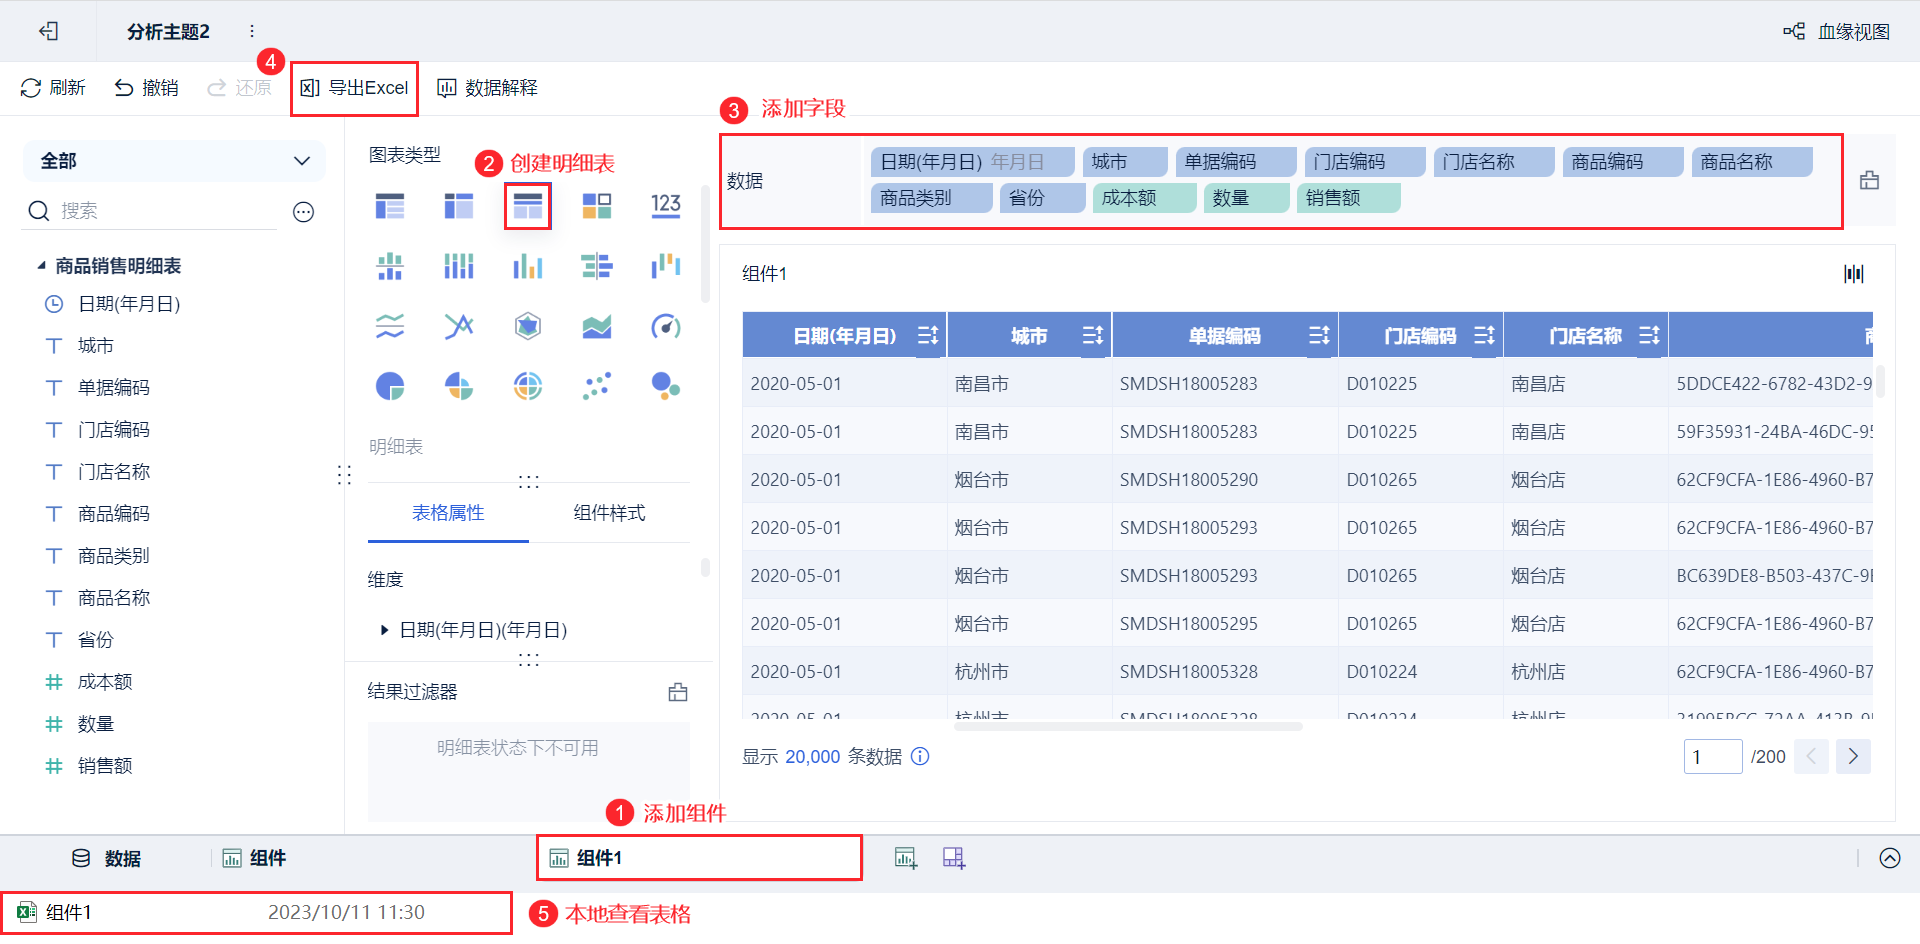Viewport: 1920px width, 944px height.
Task: Choose the cross table chart type icon
Action: 459,206
